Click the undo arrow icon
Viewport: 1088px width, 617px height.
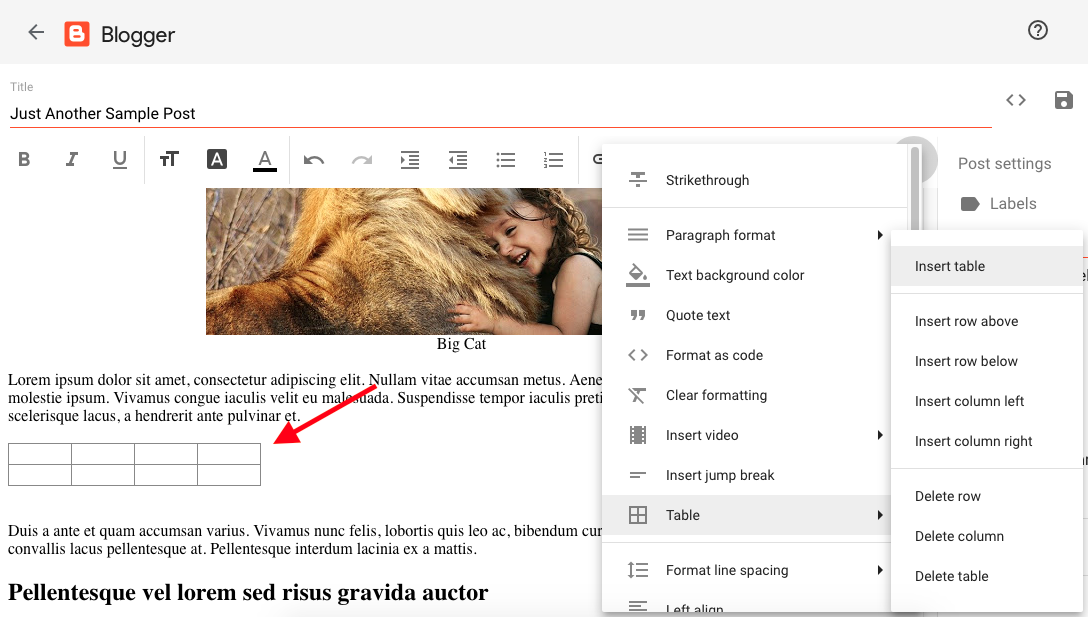[x=314, y=160]
